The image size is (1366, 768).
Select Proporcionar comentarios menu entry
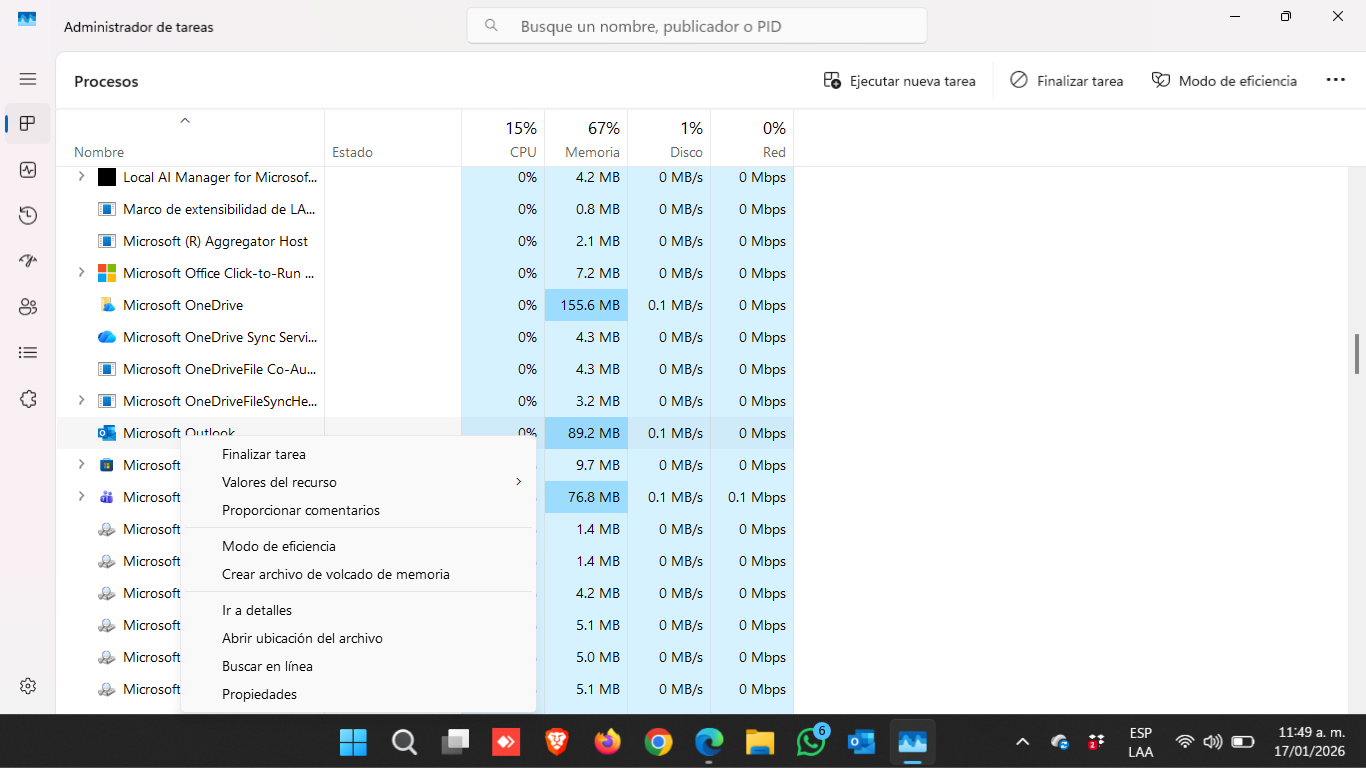(301, 510)
